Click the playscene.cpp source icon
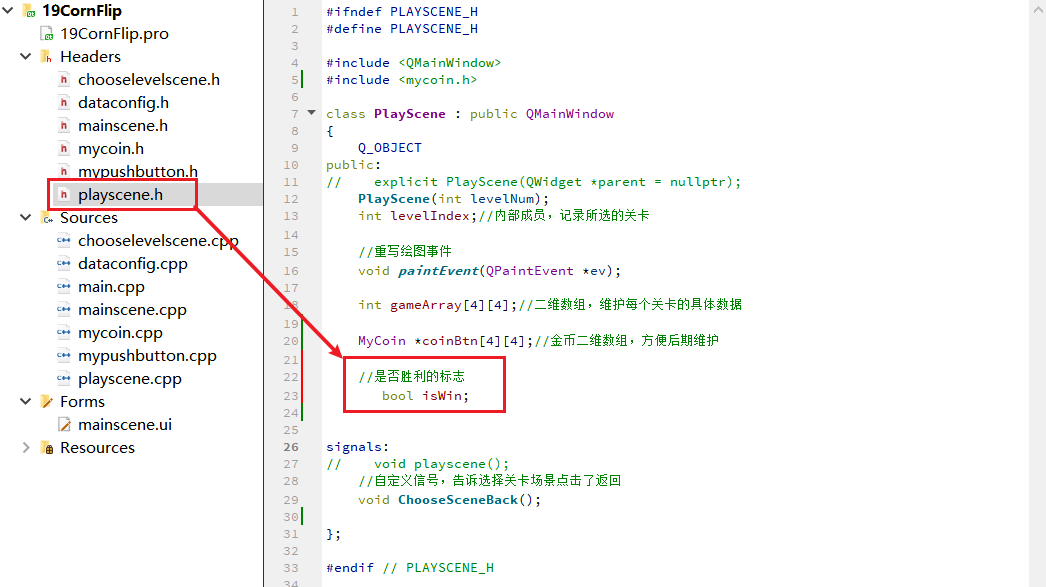Image resolution: width=1046 pixels, height=587 pixels. [64, 379]
